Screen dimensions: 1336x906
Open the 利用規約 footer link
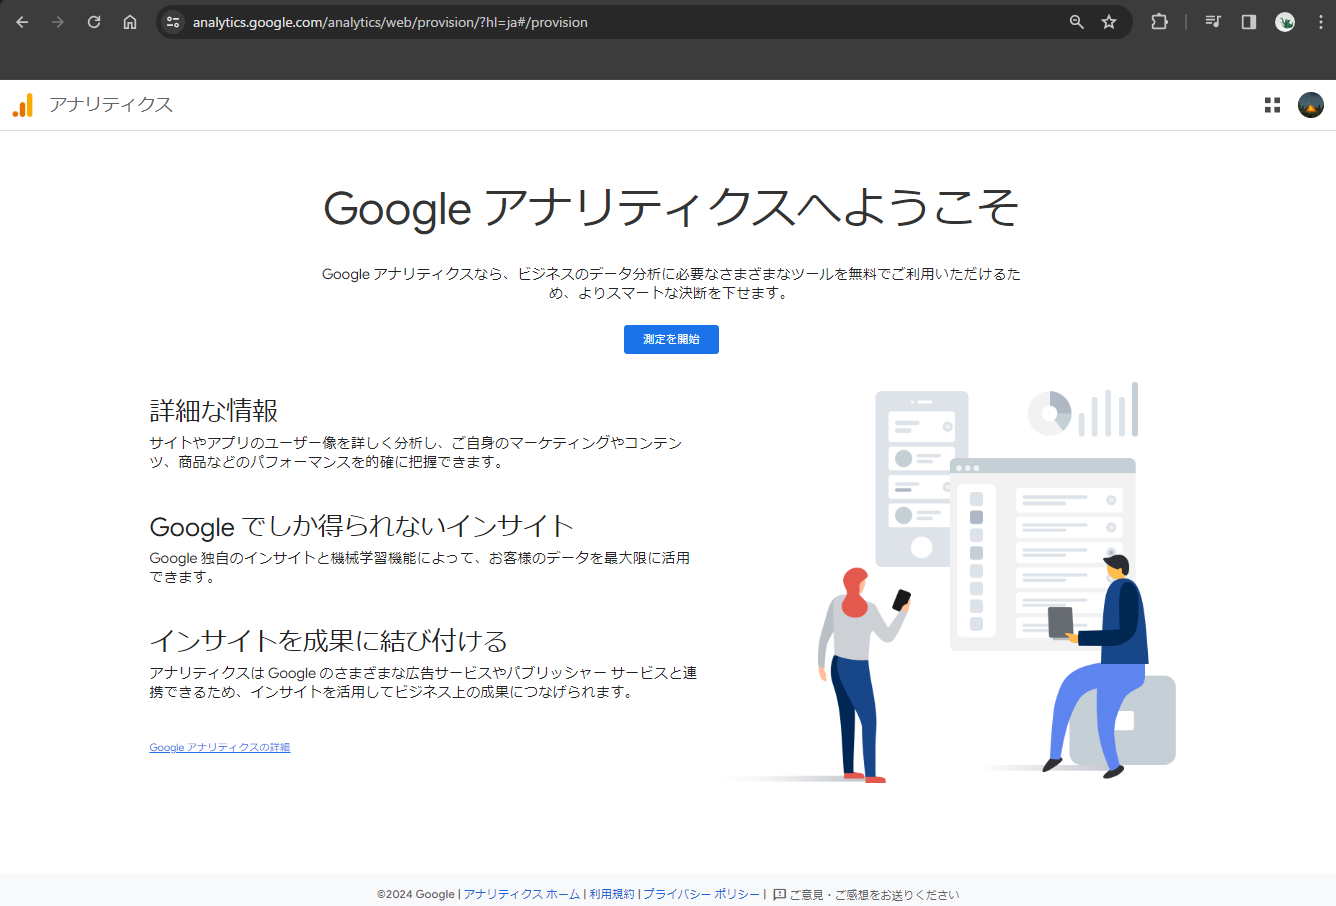point(612,894)
